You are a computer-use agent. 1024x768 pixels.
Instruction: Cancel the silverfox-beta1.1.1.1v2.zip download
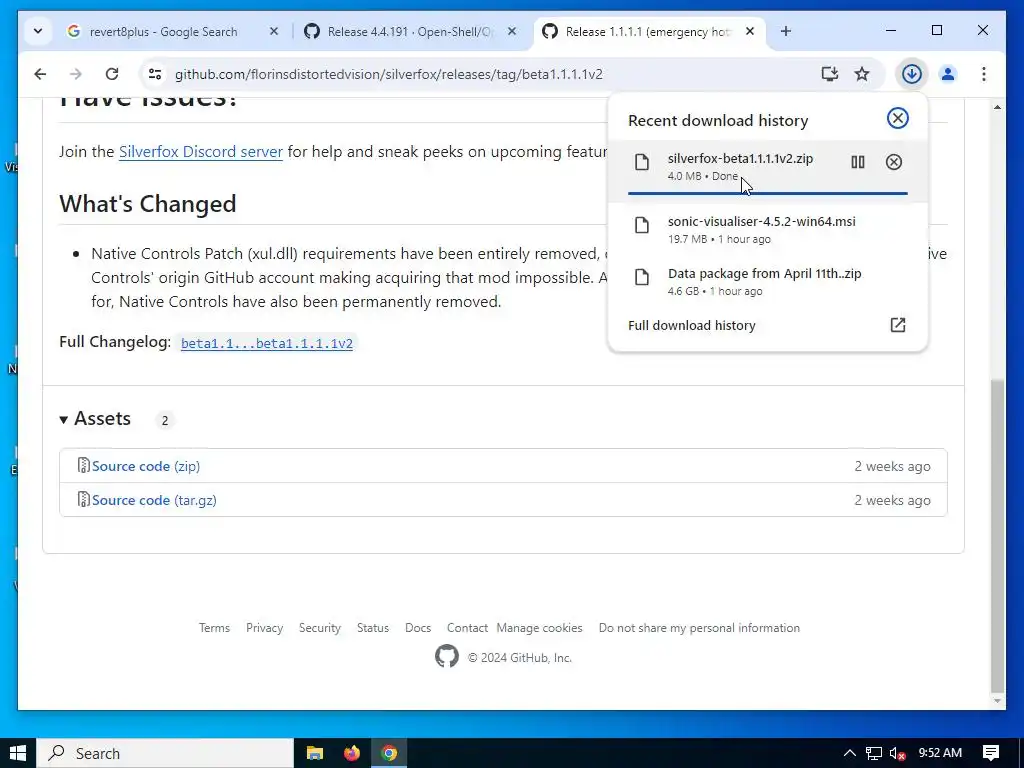[893, 162]
